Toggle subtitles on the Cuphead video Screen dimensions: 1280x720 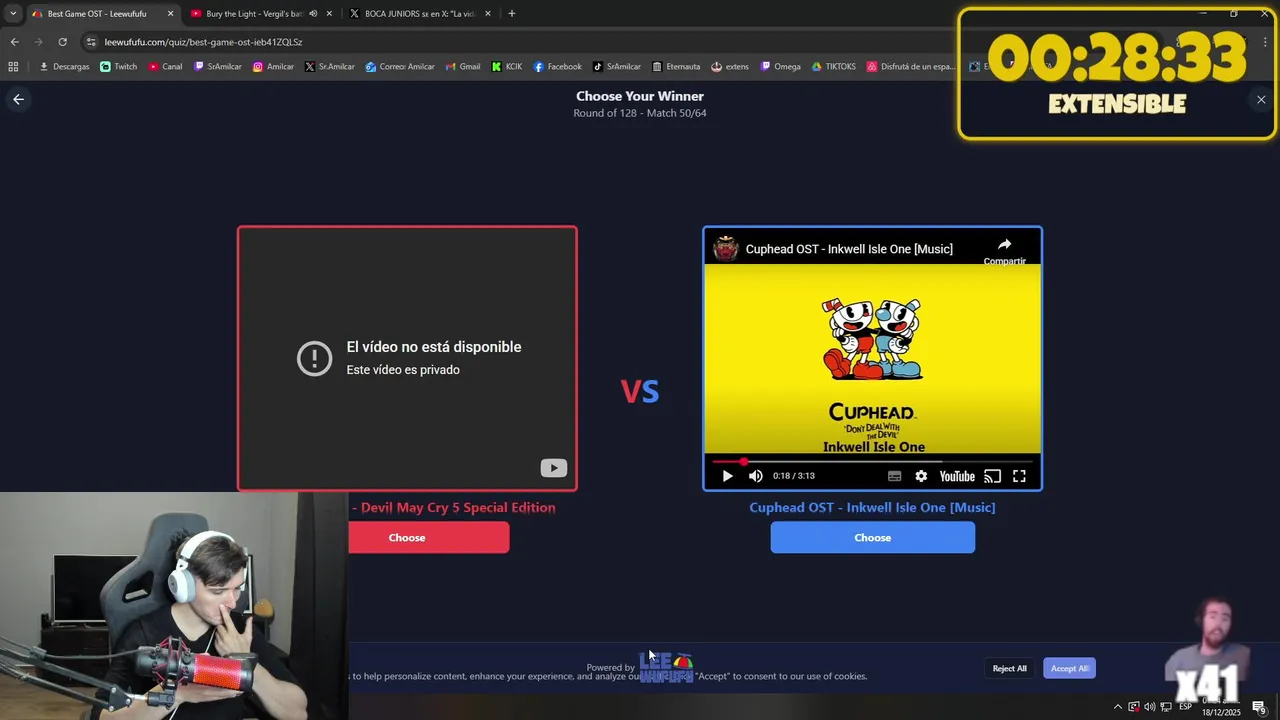click(x=895, y=476)
